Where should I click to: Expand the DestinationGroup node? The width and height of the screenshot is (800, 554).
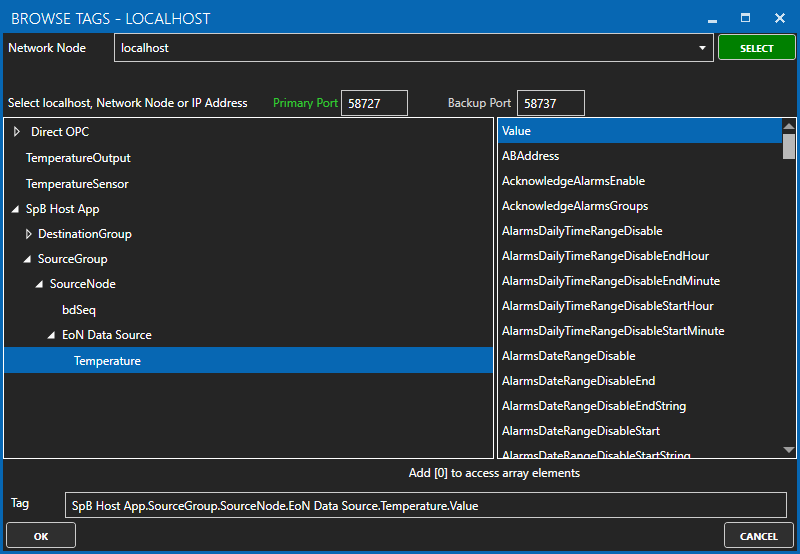click(x=29, y=234)
